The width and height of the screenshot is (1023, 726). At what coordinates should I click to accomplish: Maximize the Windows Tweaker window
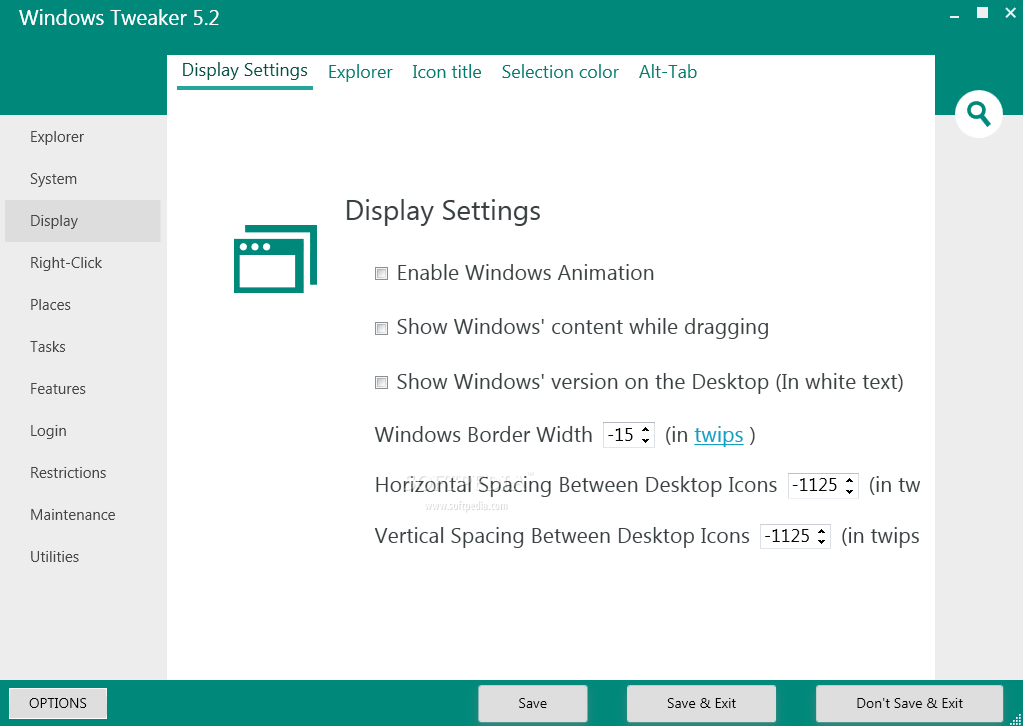pyautogui.click(x=982, y=13)
